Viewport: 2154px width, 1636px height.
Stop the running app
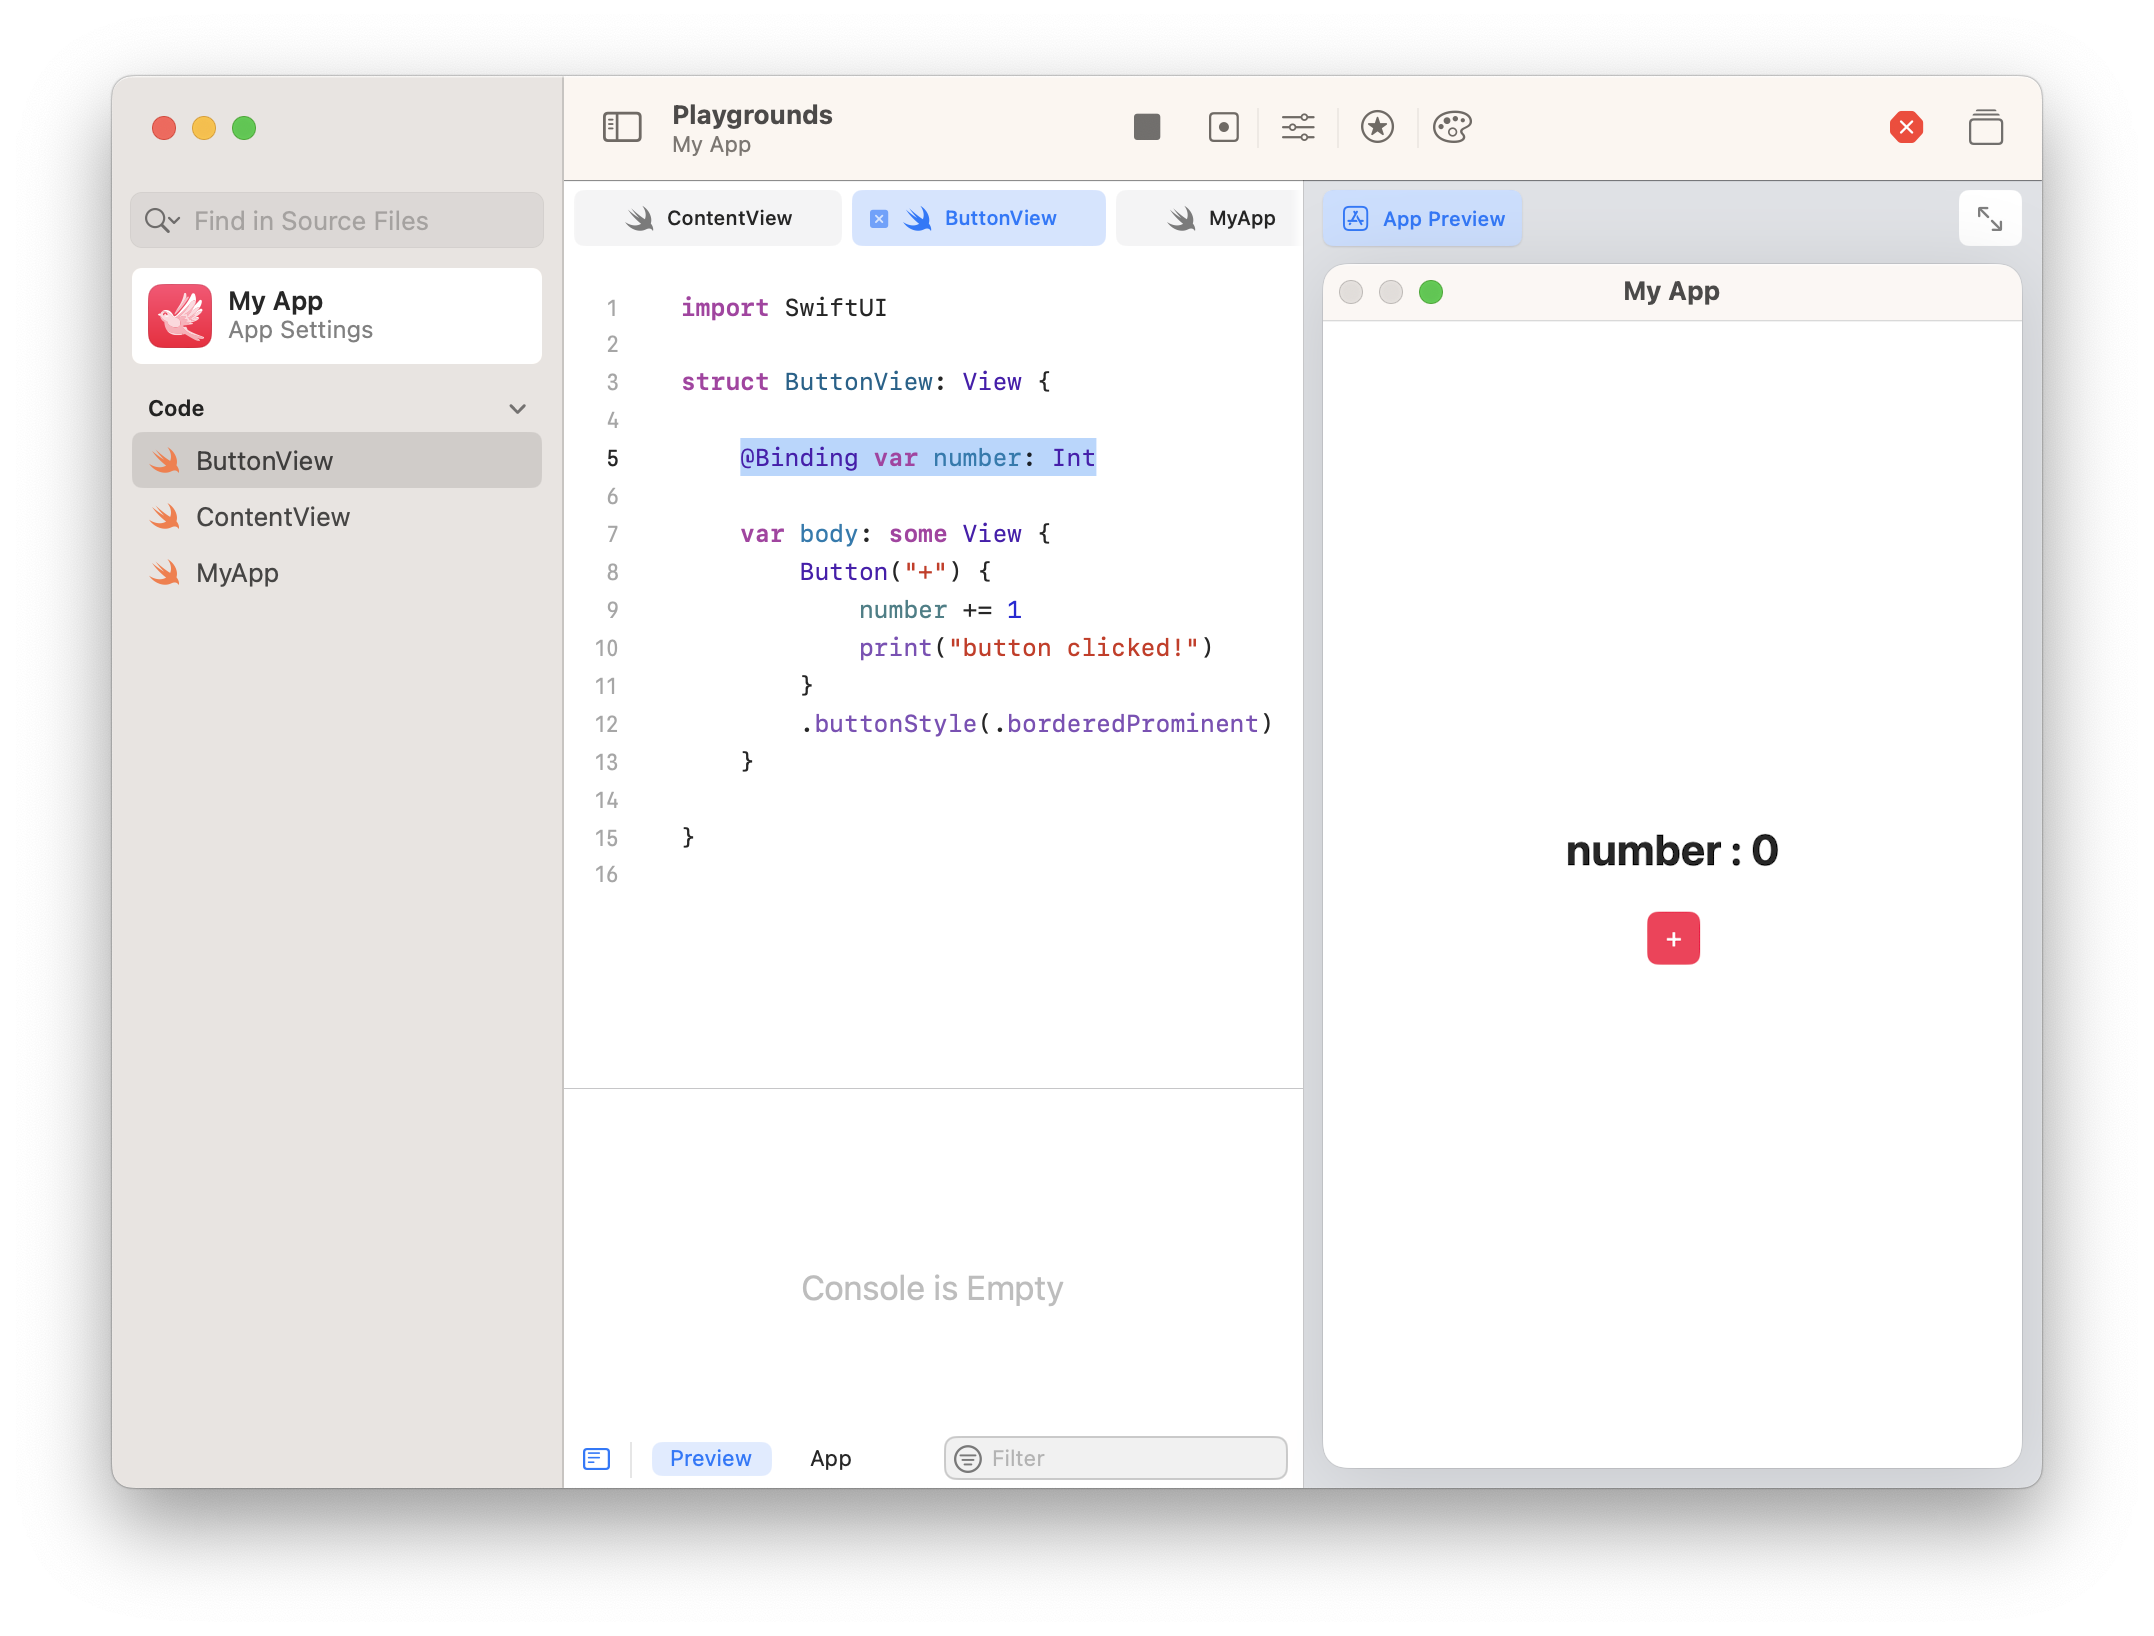coord(1146,127)
